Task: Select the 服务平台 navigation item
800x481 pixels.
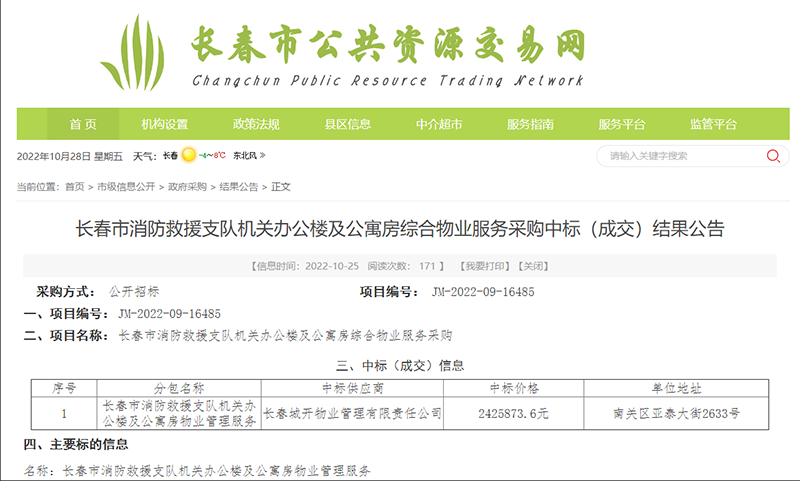Action: (622, 124)
